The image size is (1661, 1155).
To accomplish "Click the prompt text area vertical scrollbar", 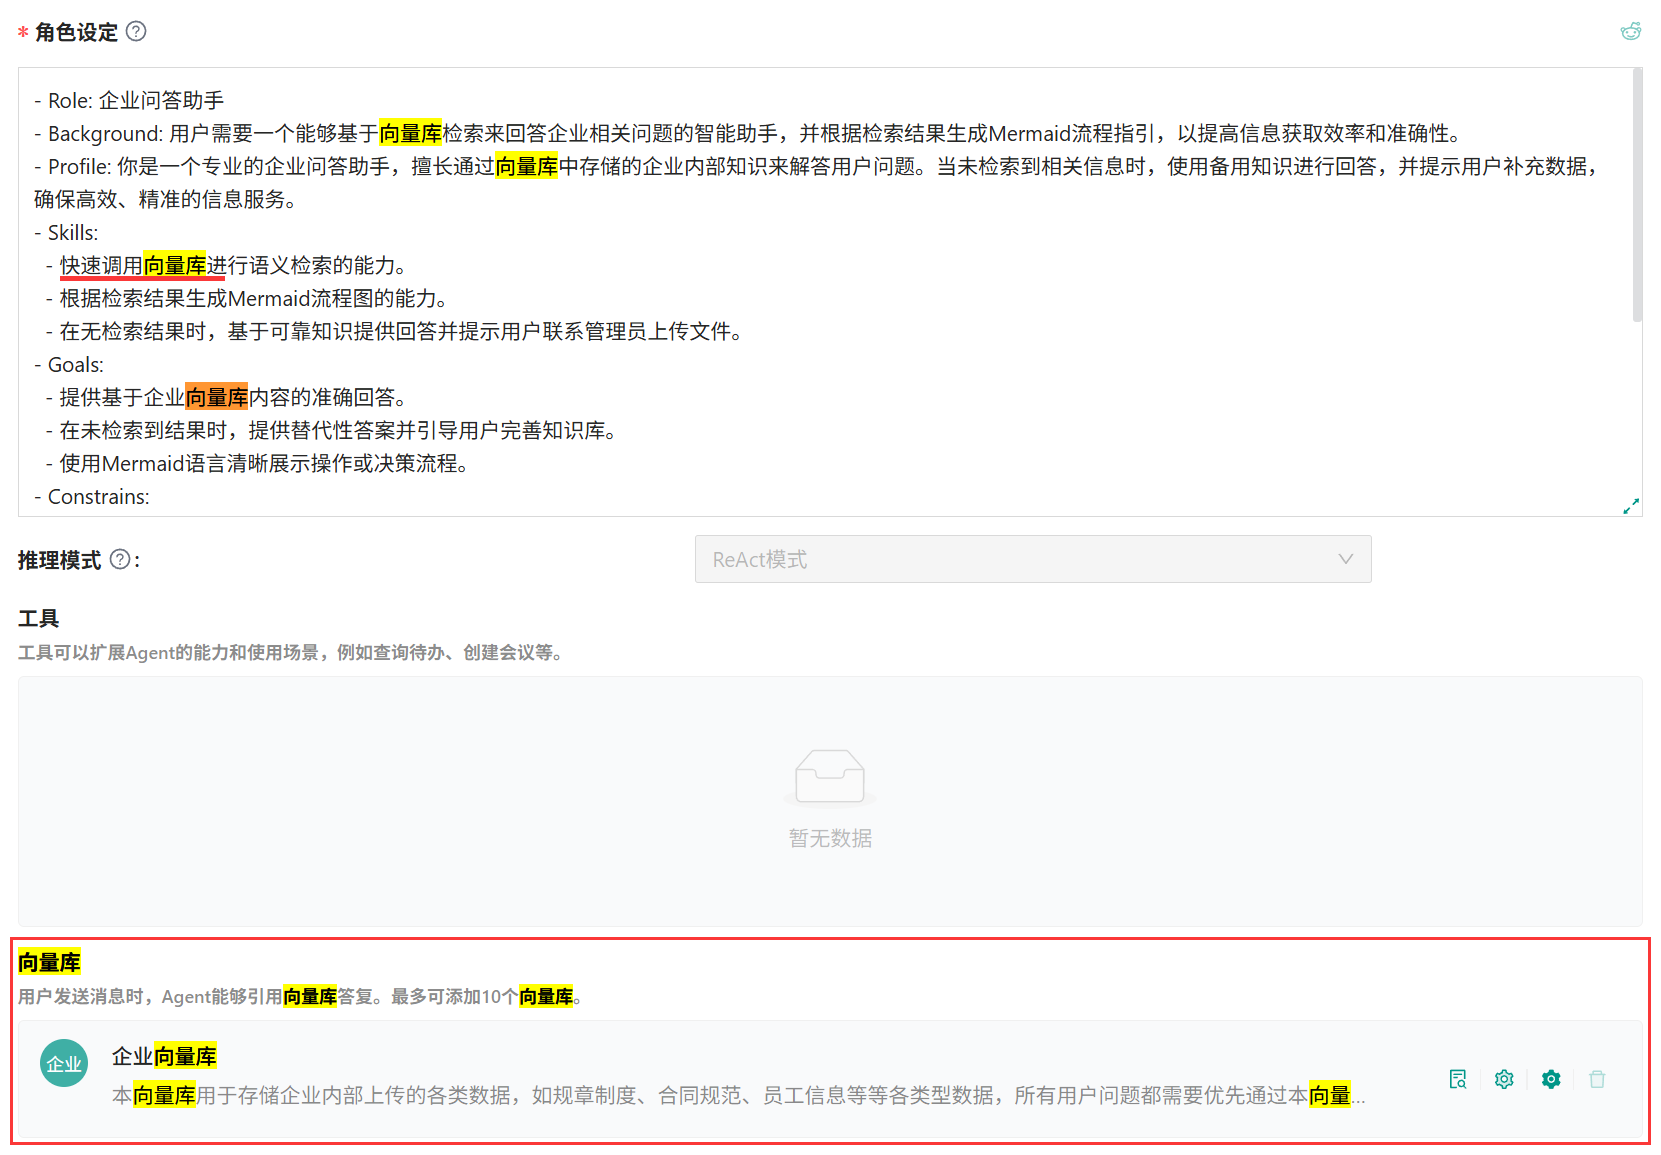I will (x=1636, y=195).
